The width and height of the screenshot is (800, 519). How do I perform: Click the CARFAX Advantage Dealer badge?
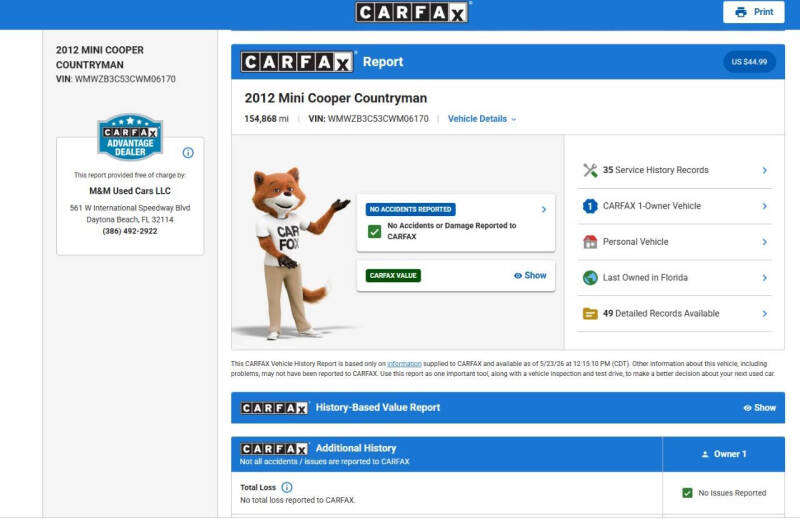point(130,137)
